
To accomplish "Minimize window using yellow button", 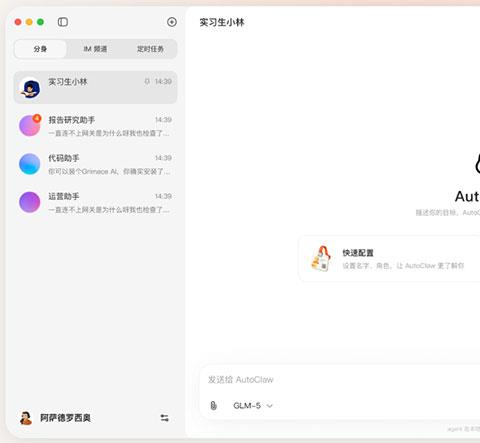I will (29, 22).
